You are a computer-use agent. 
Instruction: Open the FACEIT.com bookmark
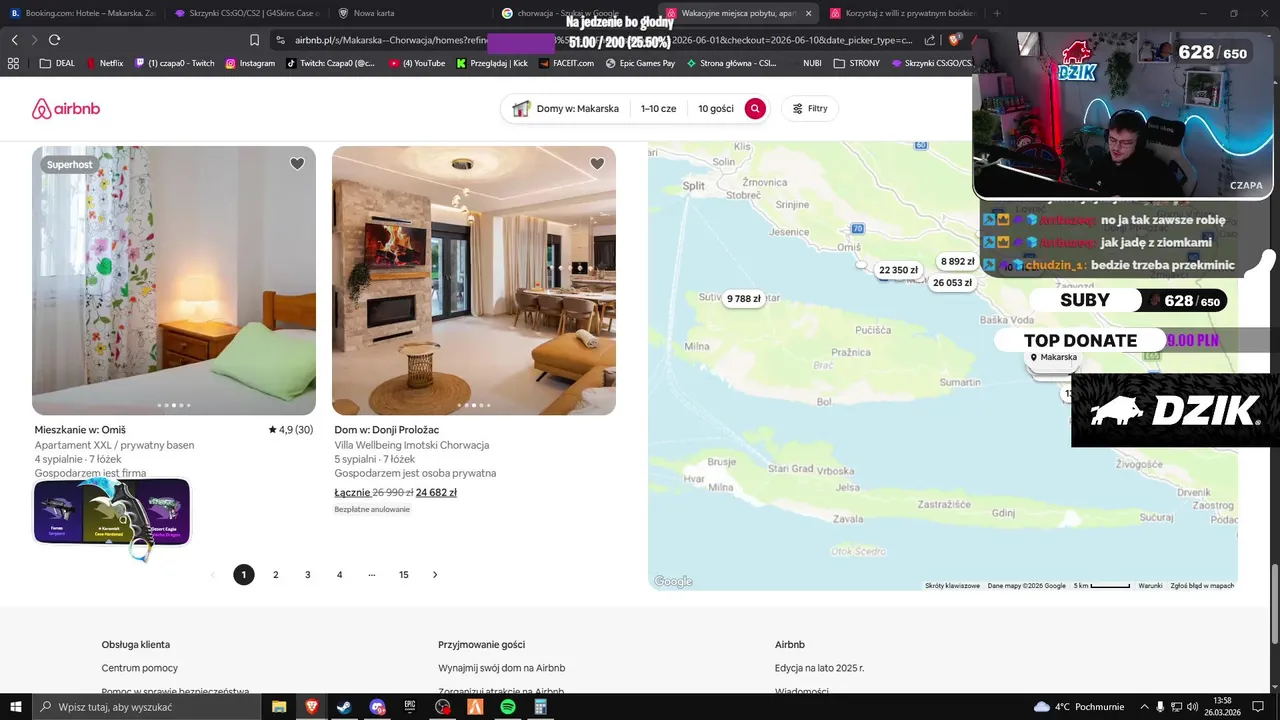pyautogui.click(x=566, y=63)
